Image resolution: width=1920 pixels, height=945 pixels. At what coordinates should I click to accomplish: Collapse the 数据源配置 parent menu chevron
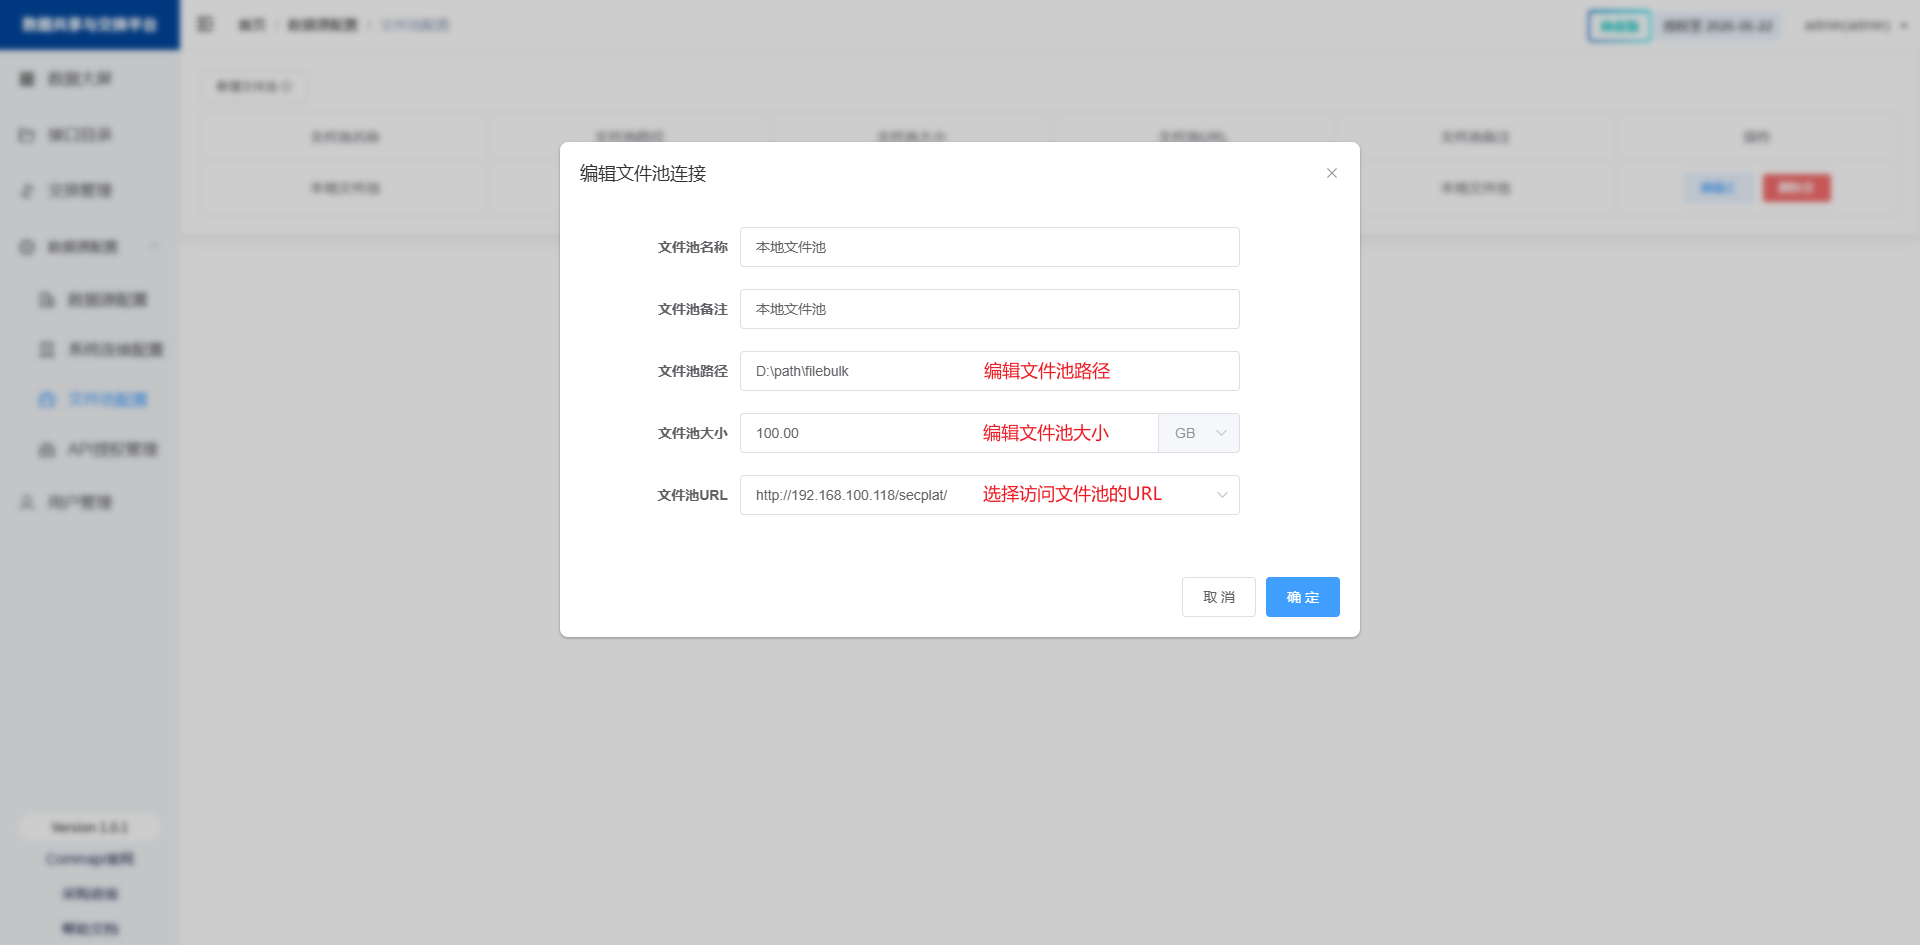154,246
